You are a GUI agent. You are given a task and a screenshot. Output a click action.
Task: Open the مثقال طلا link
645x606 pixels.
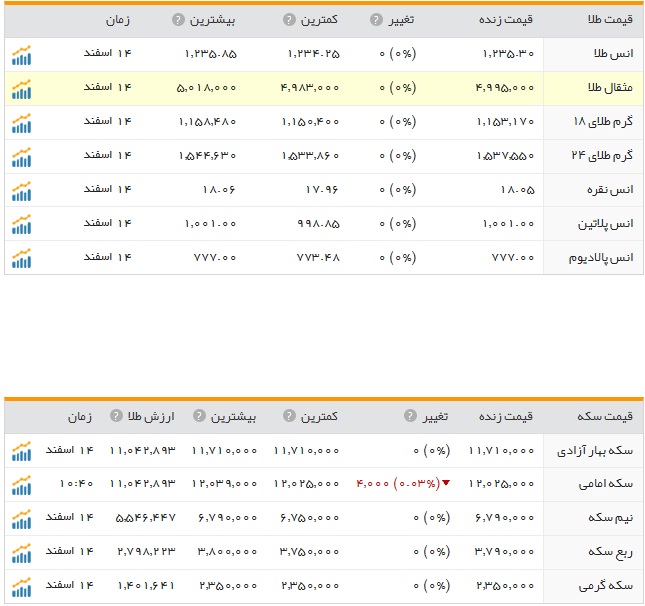[x=610, y=88]
